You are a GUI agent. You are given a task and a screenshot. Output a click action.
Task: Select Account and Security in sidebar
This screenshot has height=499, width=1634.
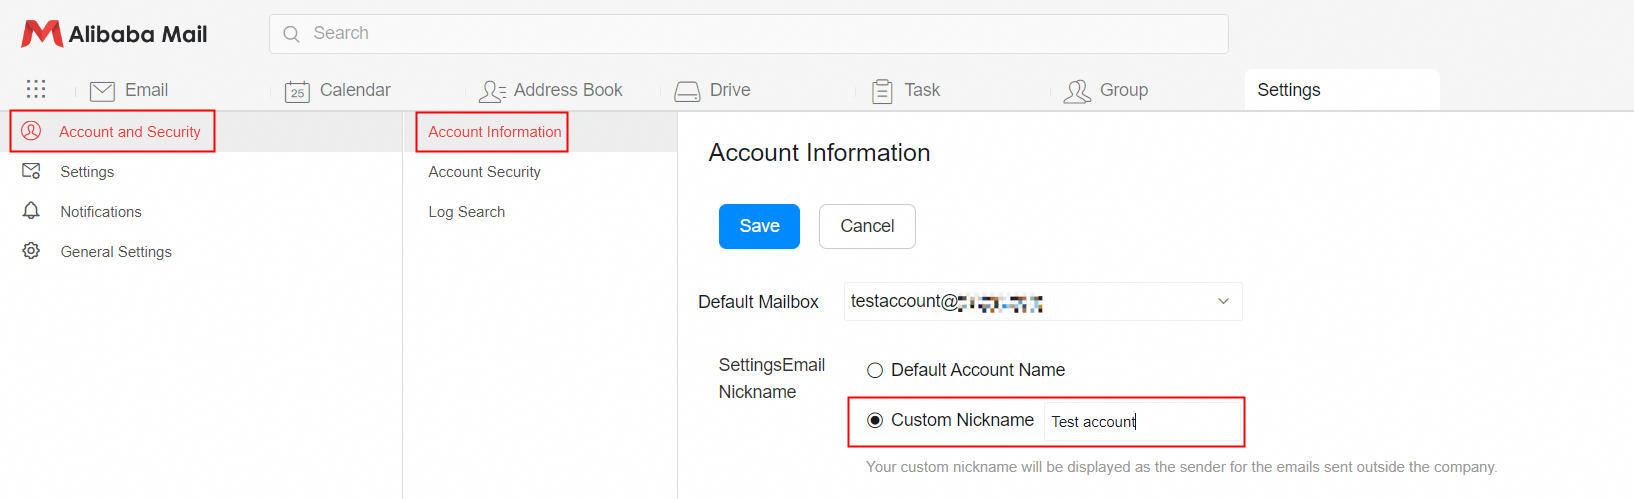pos(129,132)
